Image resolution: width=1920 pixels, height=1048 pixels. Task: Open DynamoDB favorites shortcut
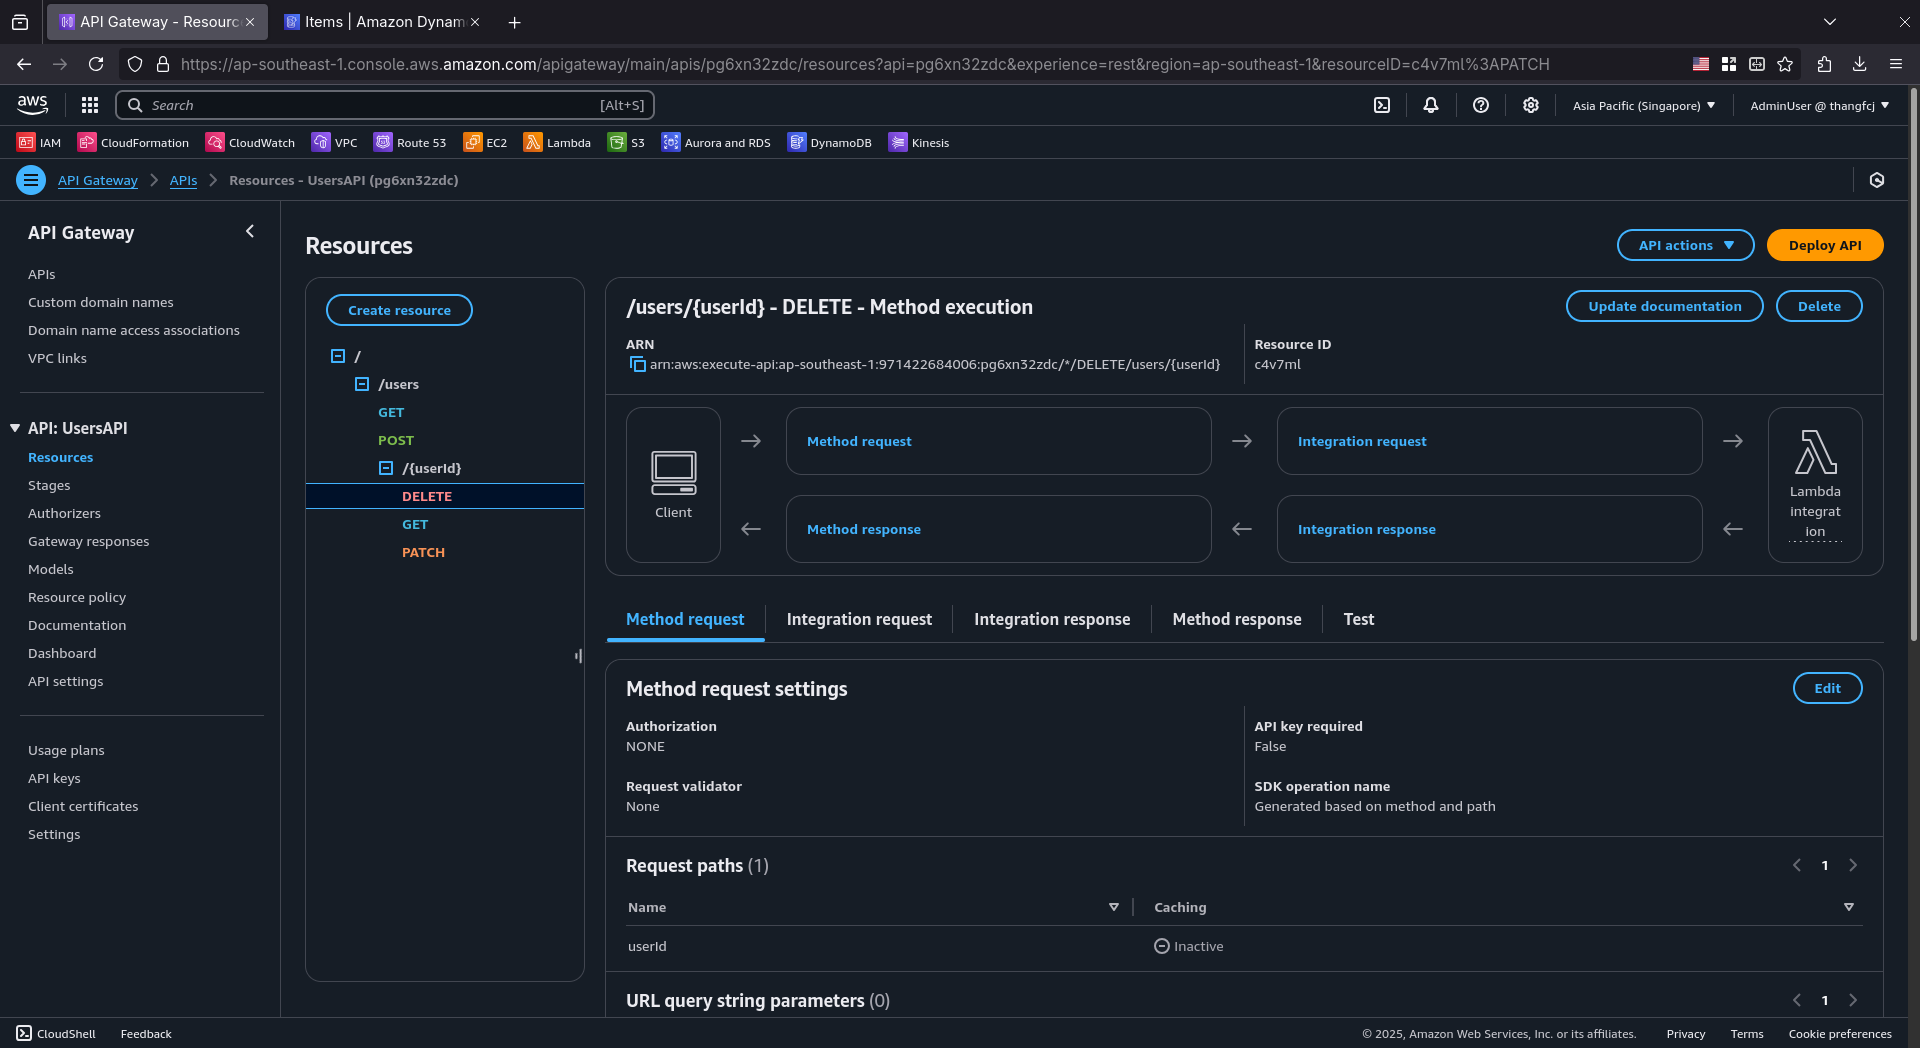830,142
